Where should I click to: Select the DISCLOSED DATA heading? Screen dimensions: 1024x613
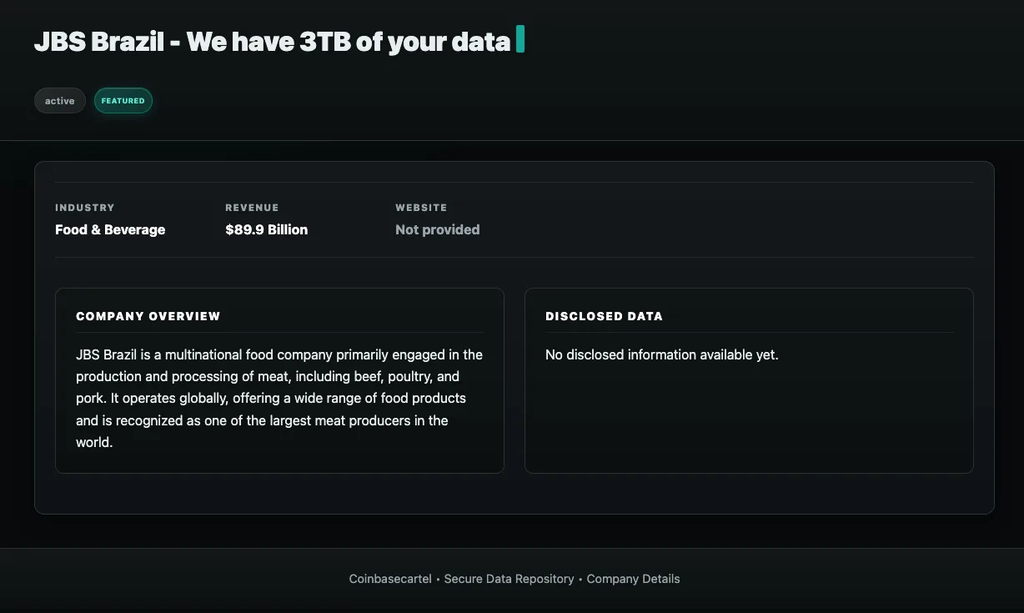(604, 316)
